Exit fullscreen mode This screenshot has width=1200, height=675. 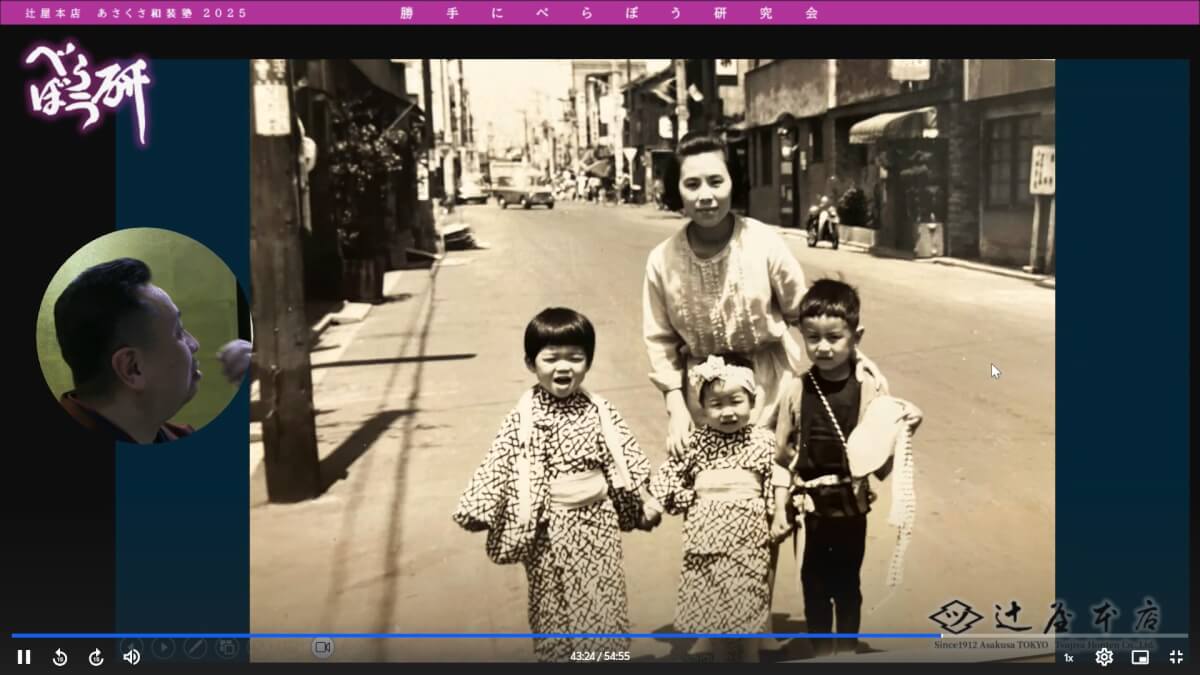(x=1176, y=657)
